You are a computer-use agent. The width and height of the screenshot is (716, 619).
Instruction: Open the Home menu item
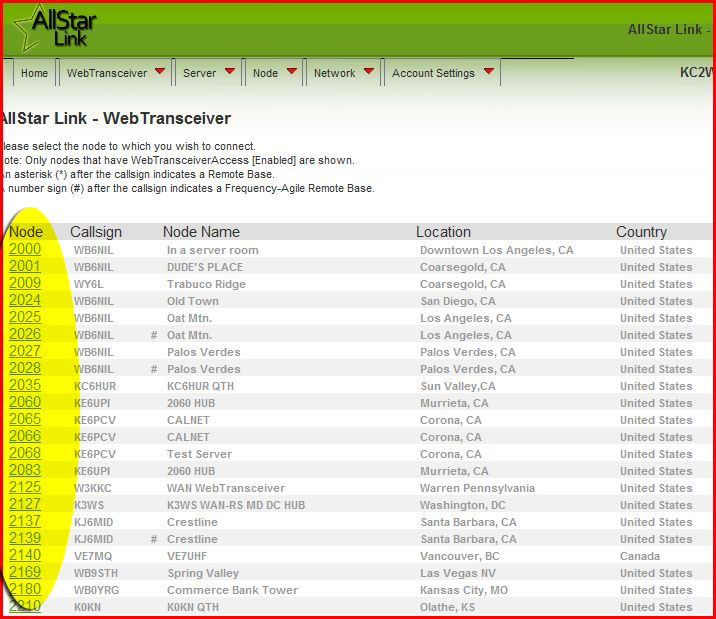tap(34, 73)
